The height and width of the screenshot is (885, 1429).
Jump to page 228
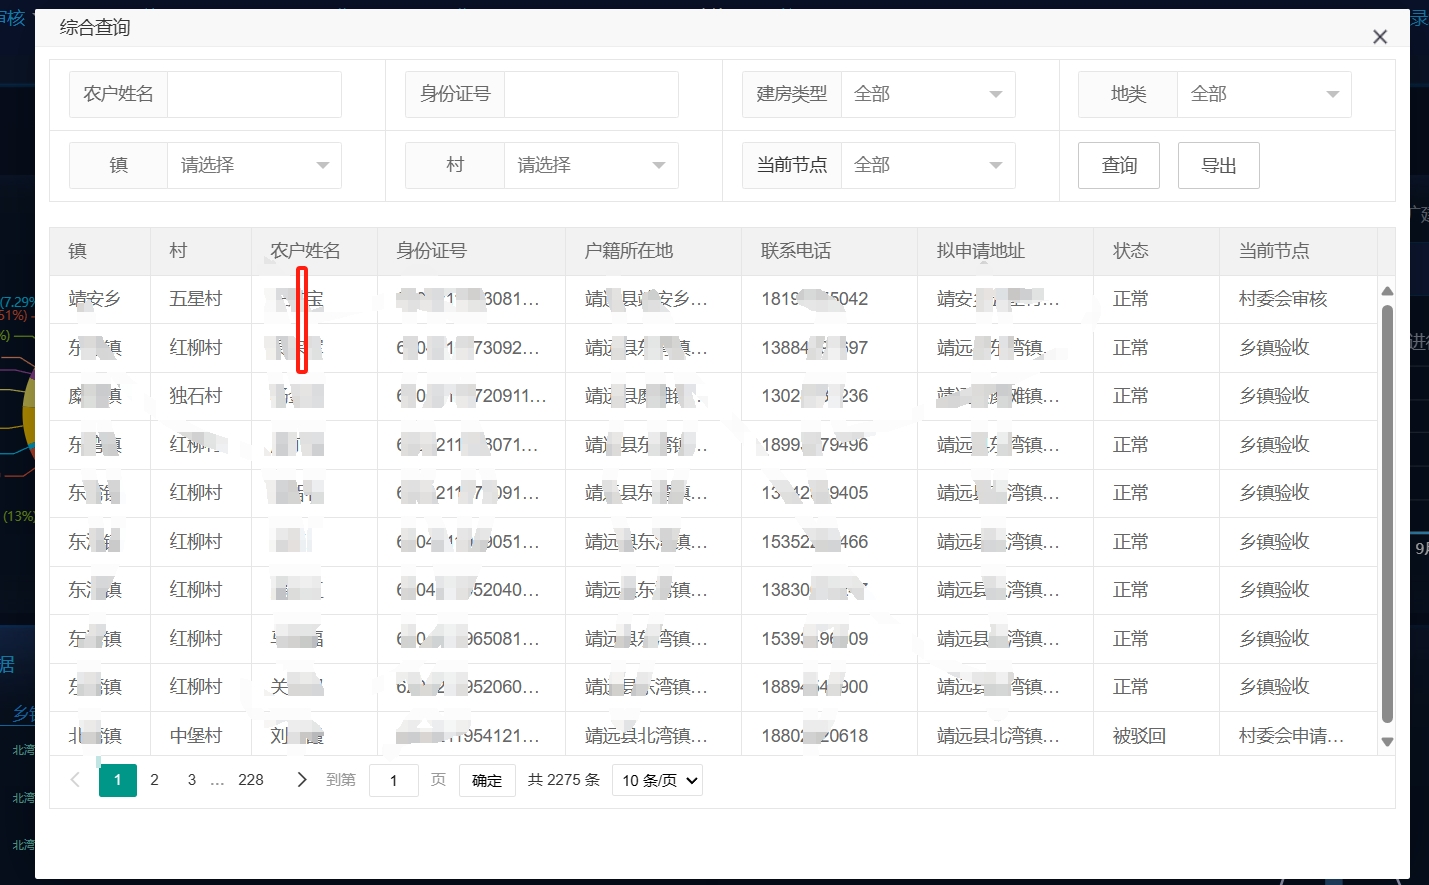(251, 780)
